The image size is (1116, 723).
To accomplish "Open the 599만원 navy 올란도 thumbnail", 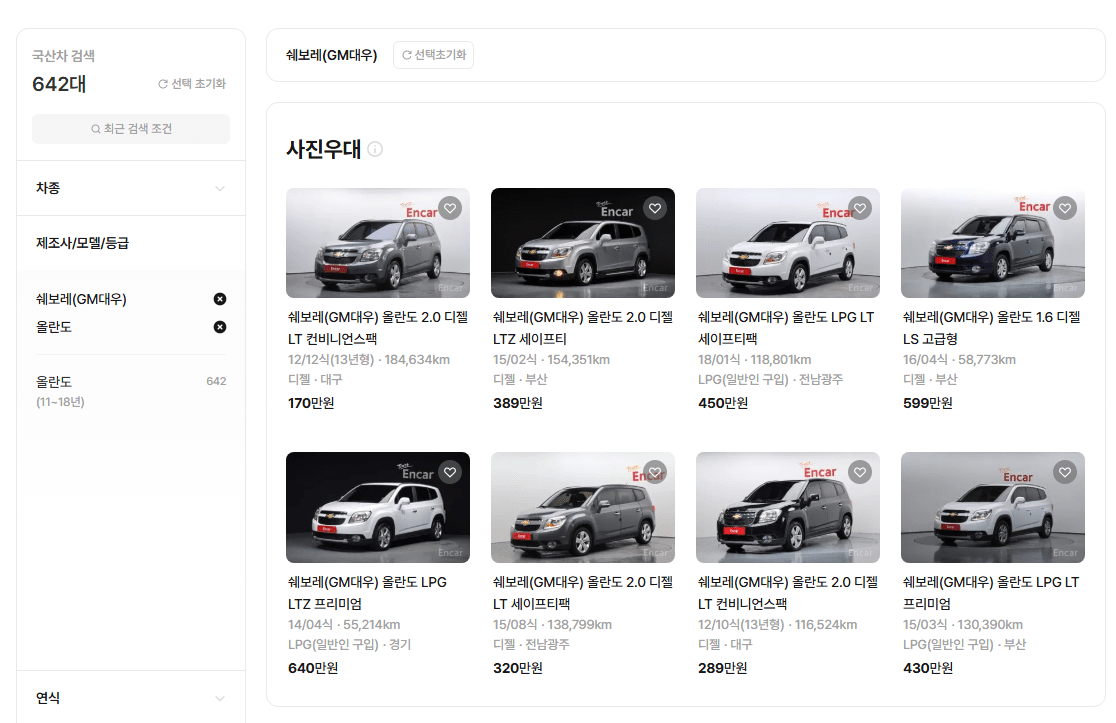I will (x=993, y=243).
